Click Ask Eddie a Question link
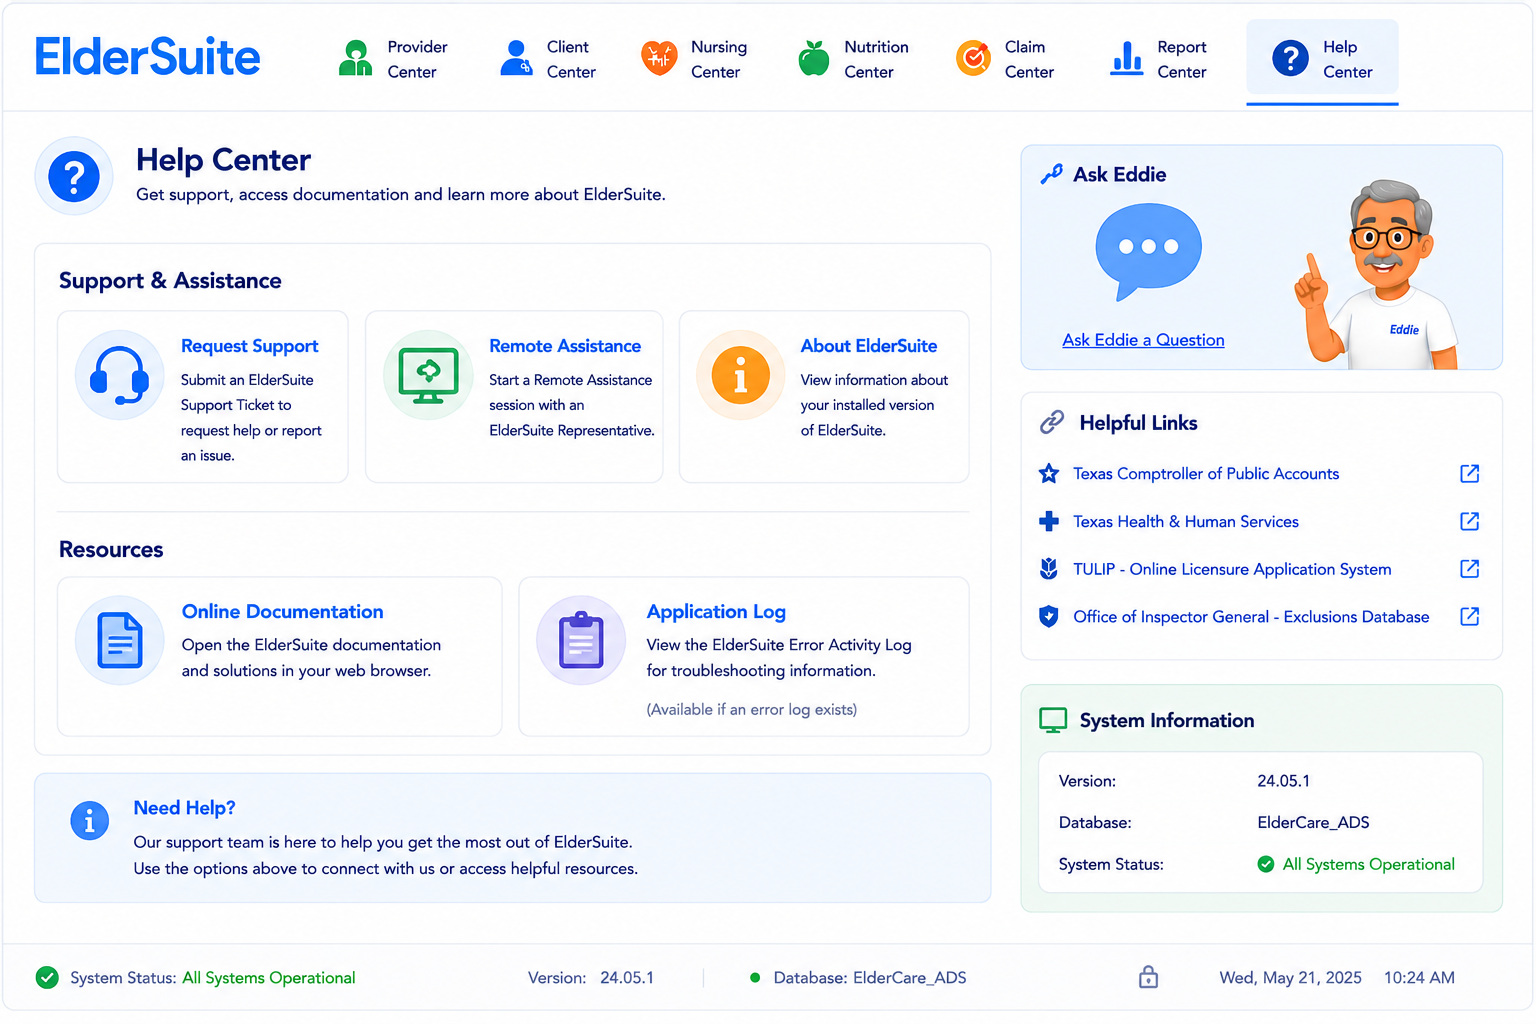The width and height of the screenshot is (1536, 1024). 1143,340
